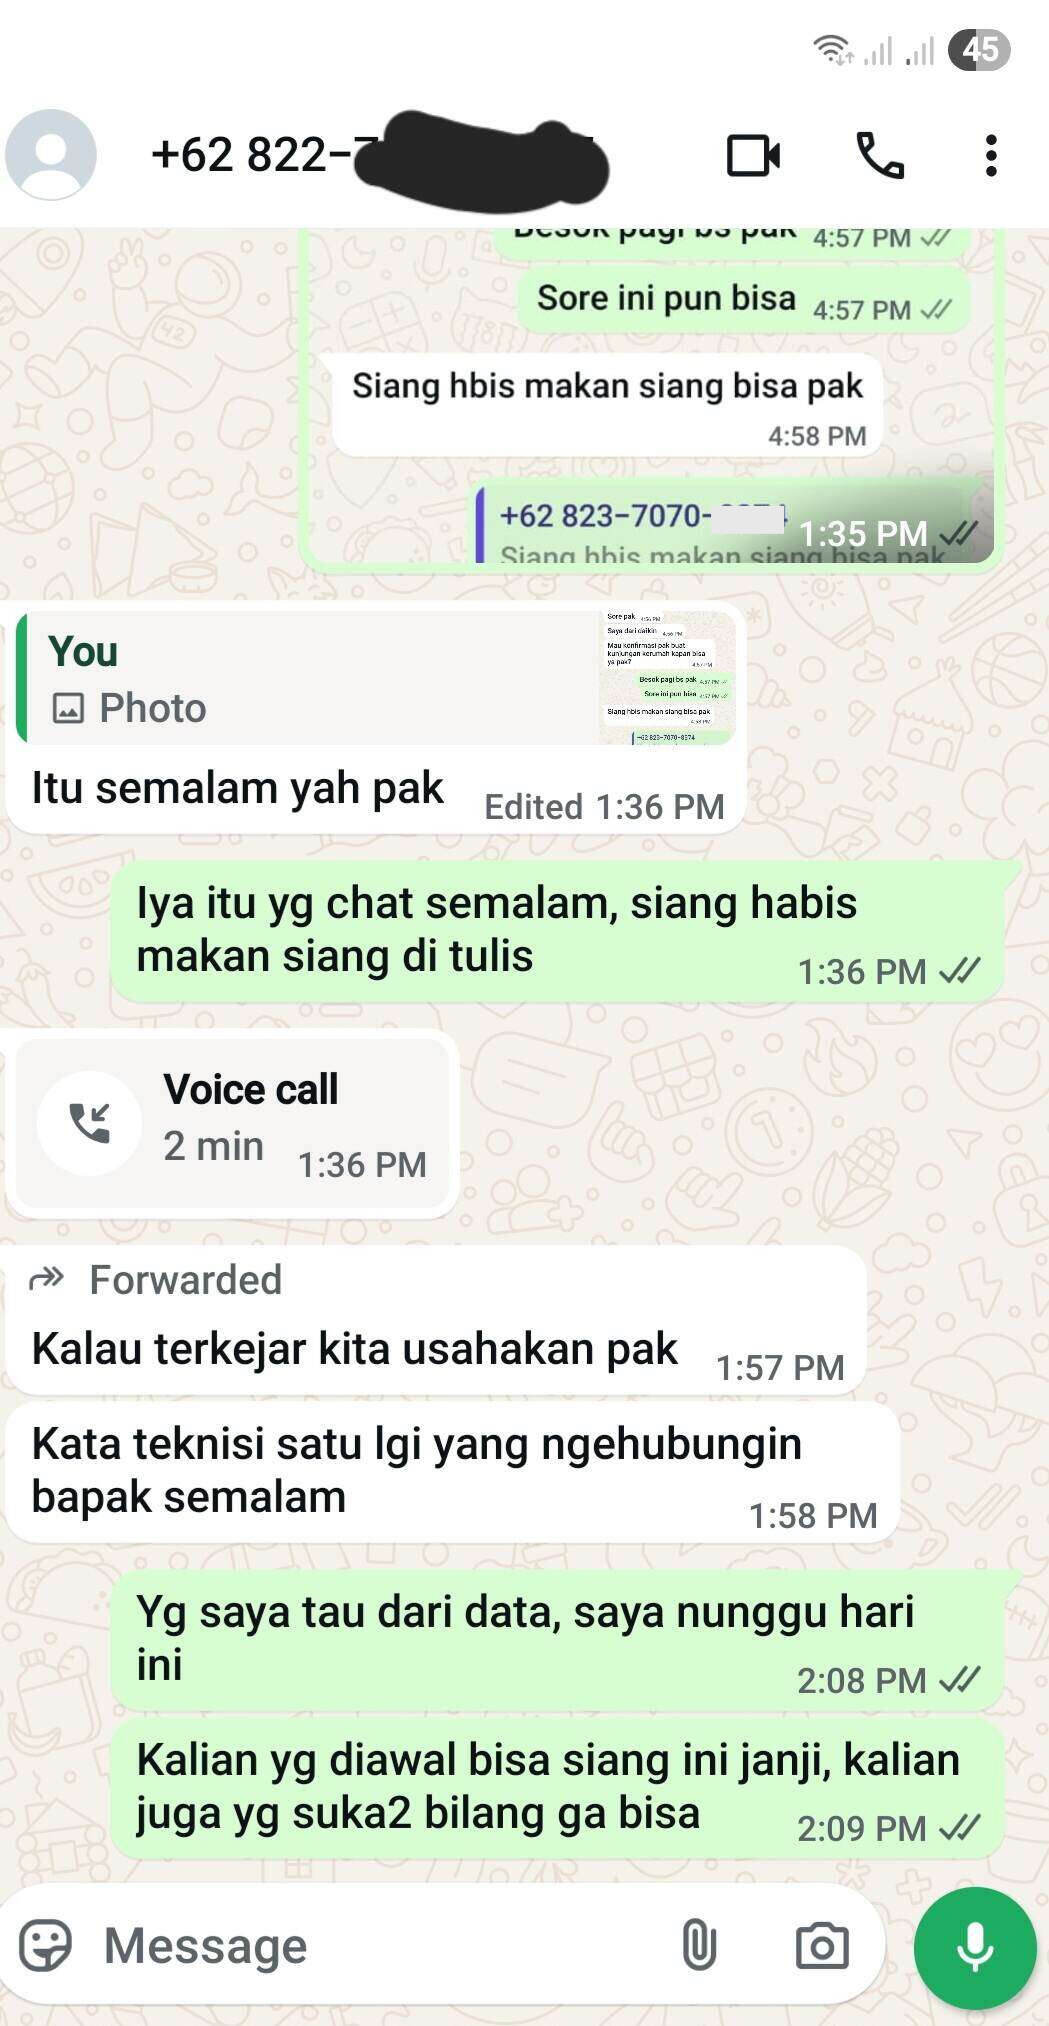This screenshot has height=2026, width=1049.
Task: Tap the voice call phone icon
Action: 880,155
